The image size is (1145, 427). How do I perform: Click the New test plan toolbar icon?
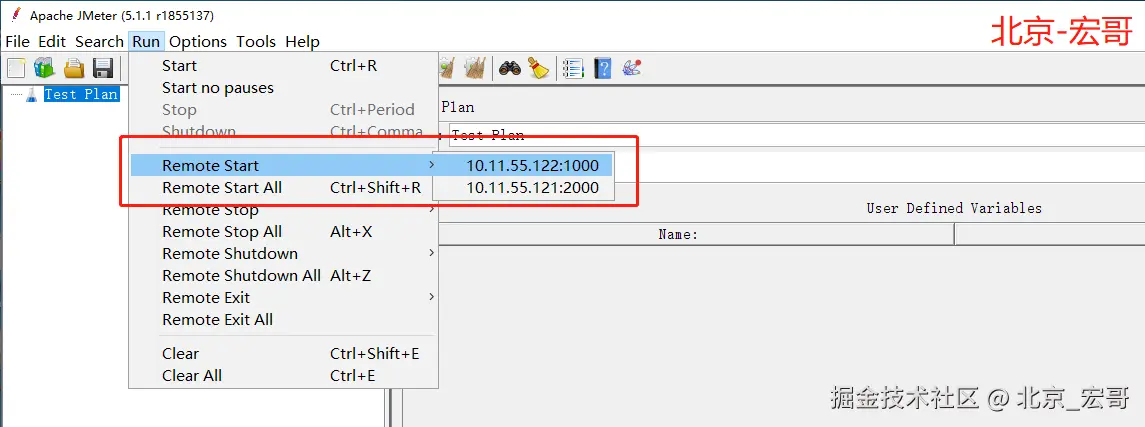click(x=16, y=69)
